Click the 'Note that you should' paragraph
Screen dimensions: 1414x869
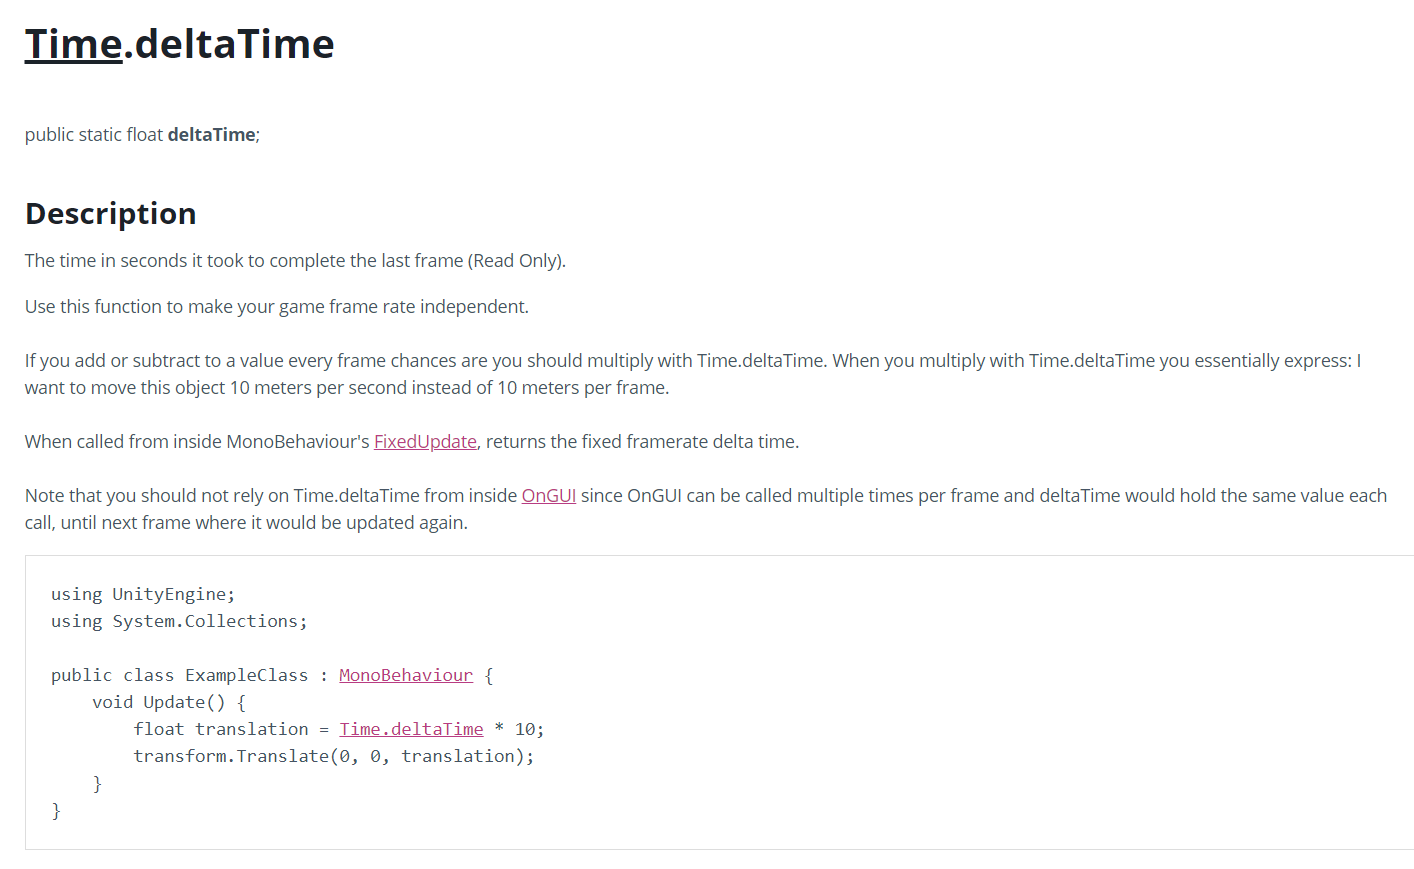coord(706,509)
